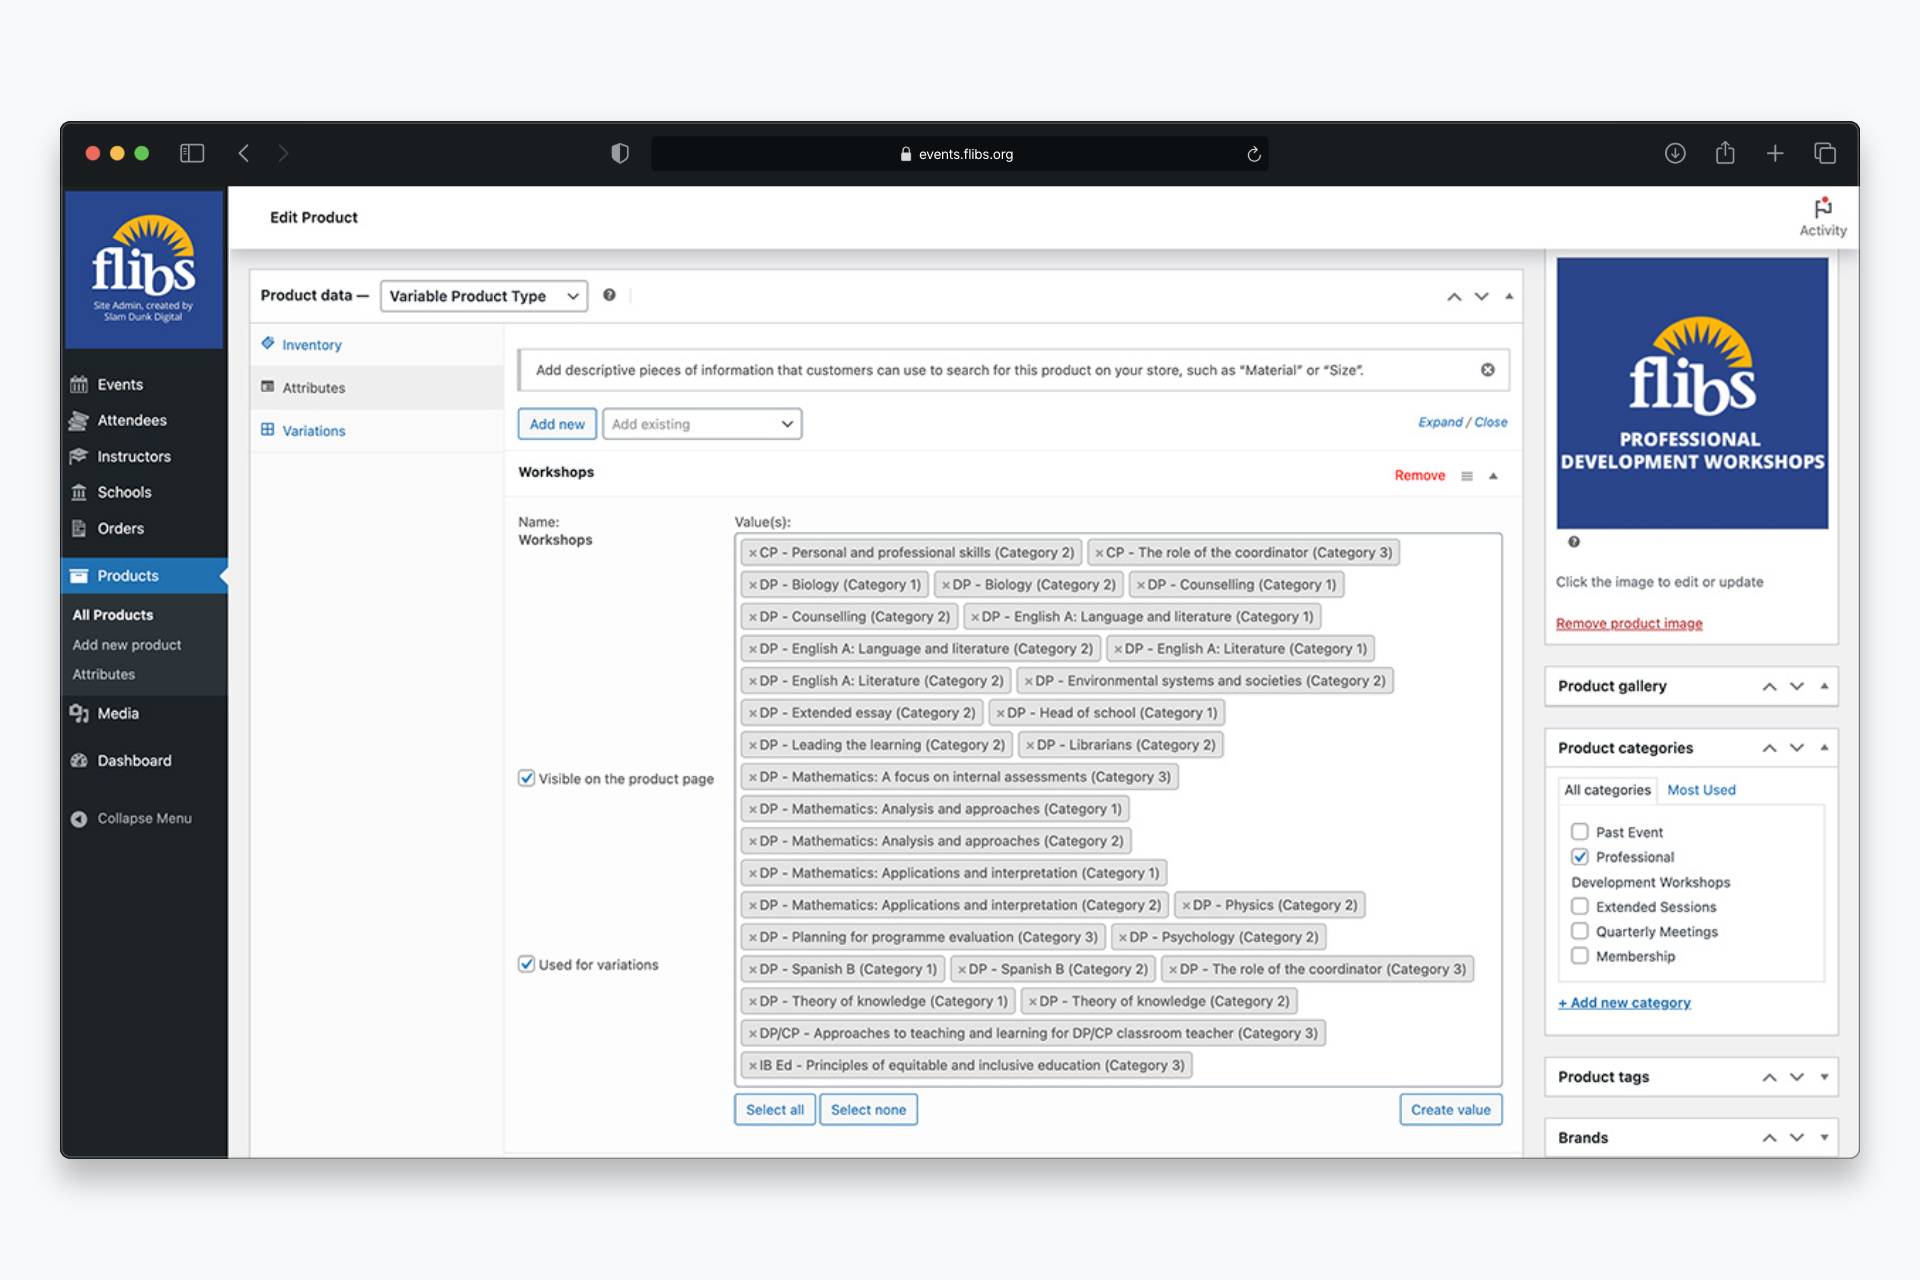The height and width of the screenshot is (1280, 1920).
Task: Toggle Used for variations checkbox
Action: 526,964
